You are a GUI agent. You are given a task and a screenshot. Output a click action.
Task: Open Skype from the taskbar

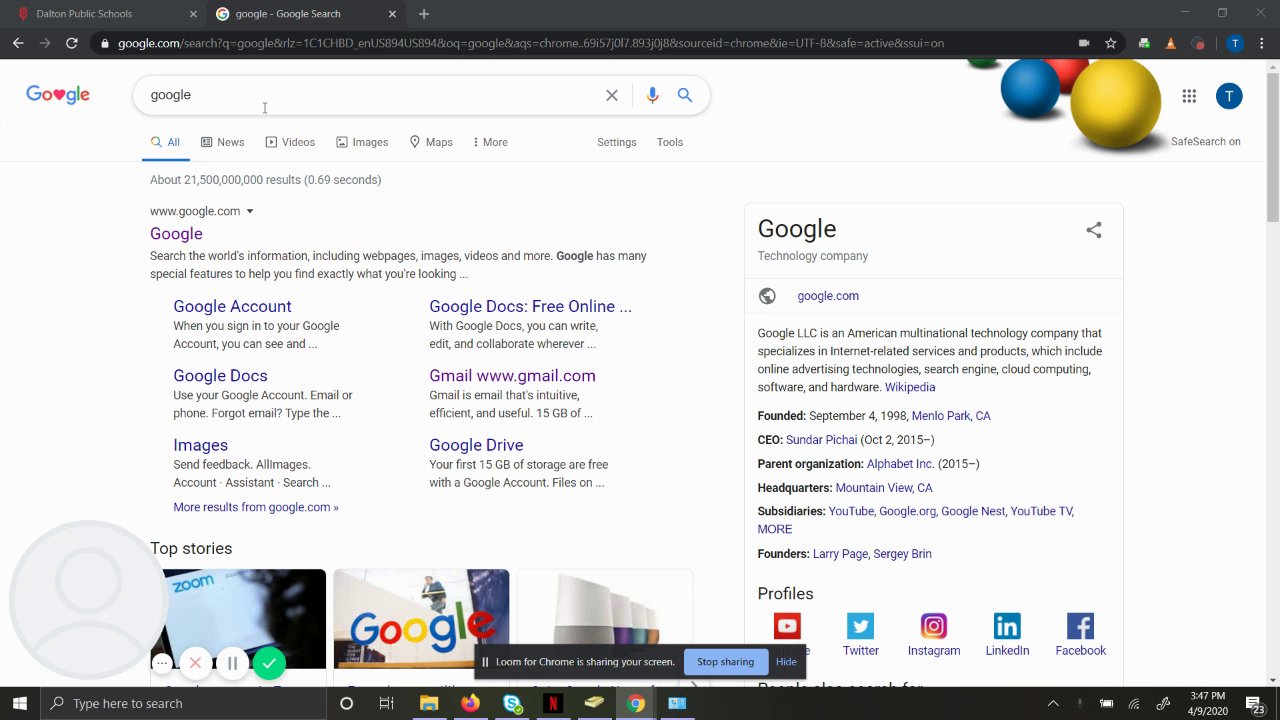point(512,703)
